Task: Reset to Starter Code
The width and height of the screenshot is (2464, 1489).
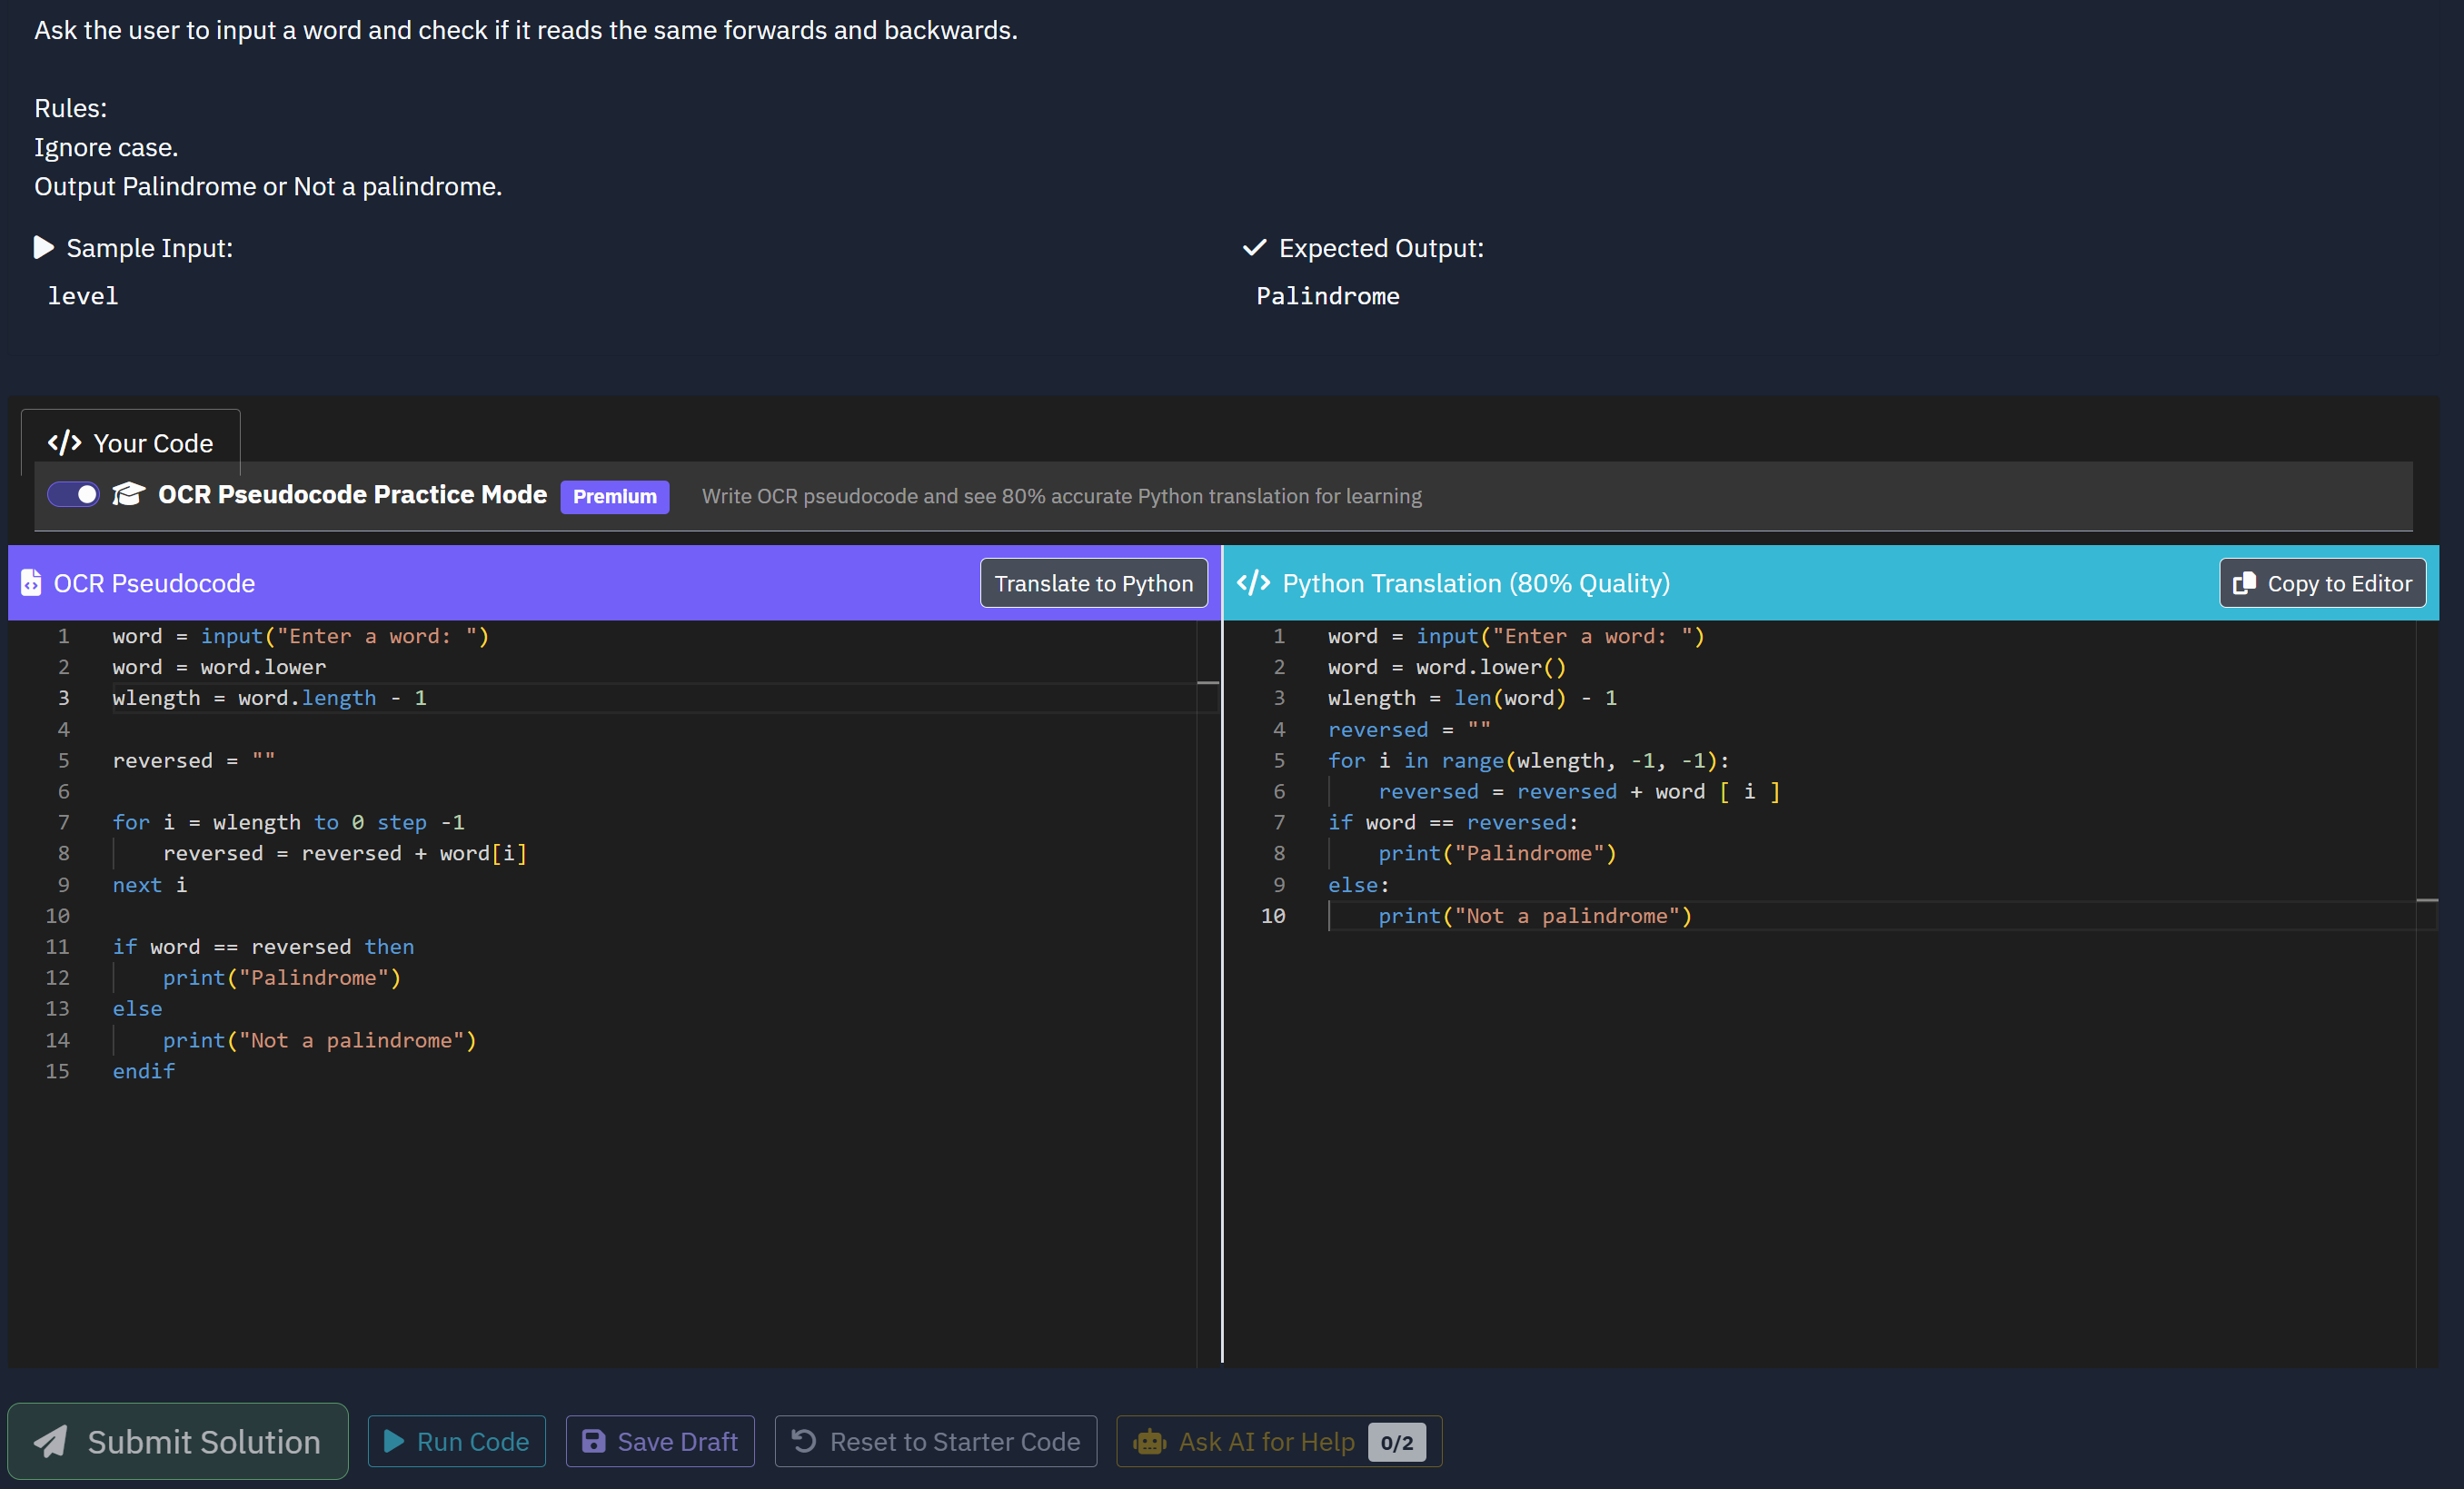Action: click(935, 1441)
